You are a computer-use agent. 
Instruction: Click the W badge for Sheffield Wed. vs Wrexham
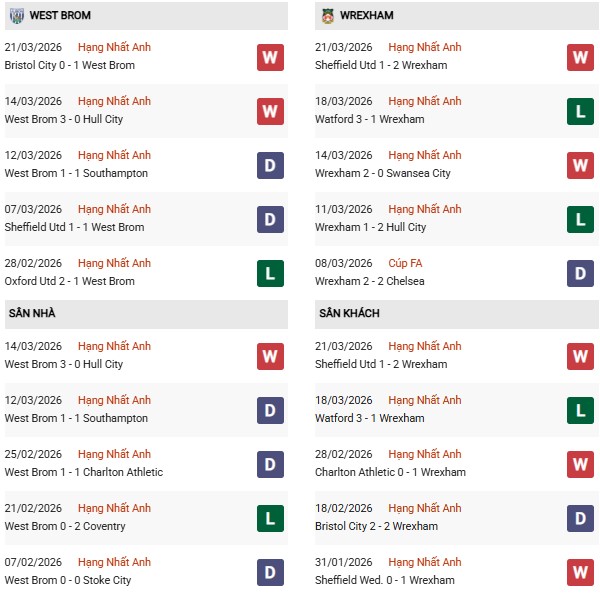(581, 572)
